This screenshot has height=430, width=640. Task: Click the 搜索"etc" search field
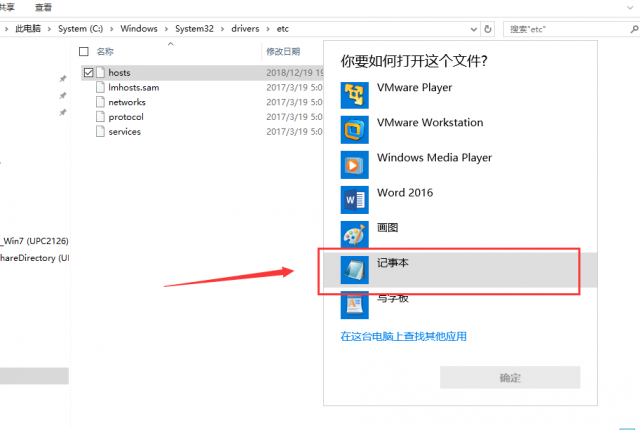(568, 29)
